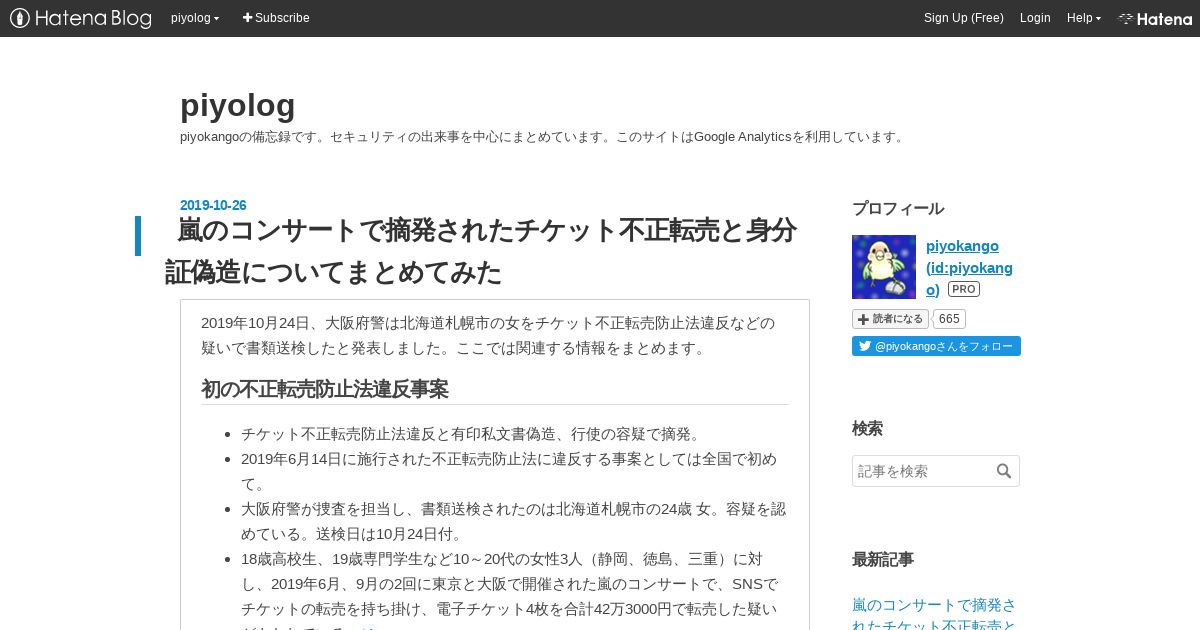Open the piyokango (id:piyokango) profile link
The image size is (1200, 630).
969,267
